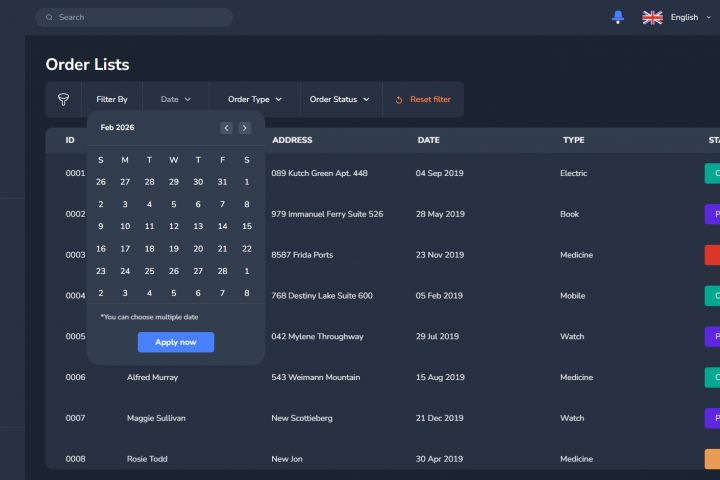Click address 979 Immanuel Ferry Suite 526
Image resolution: width=720 pixels, height=480 pixels.
coord(327,214)
